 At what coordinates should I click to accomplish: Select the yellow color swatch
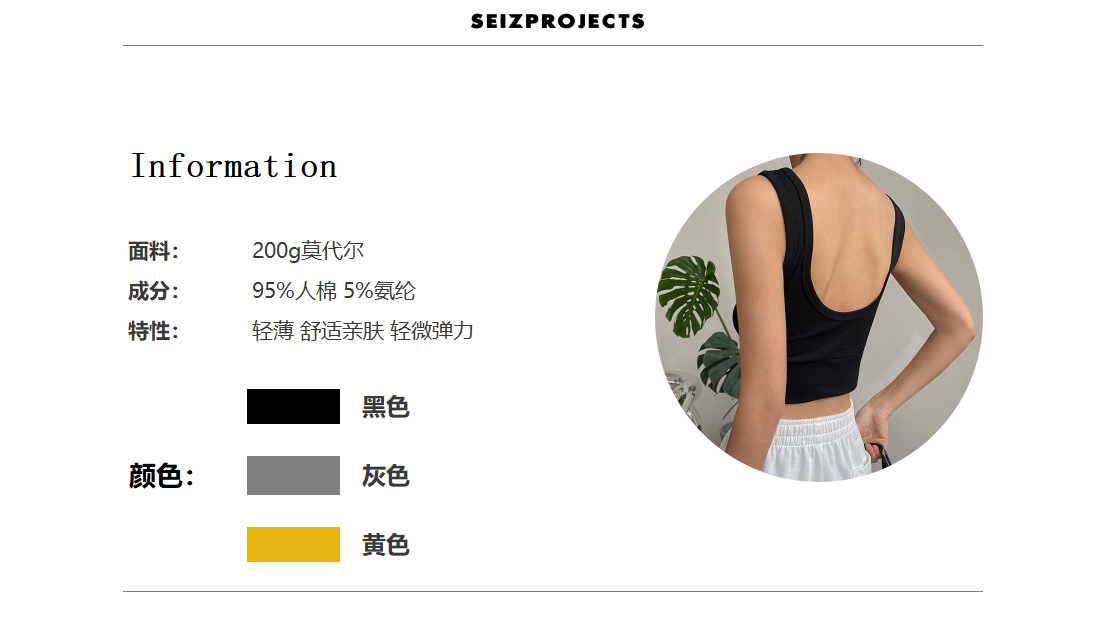click(x=293, y=544)
